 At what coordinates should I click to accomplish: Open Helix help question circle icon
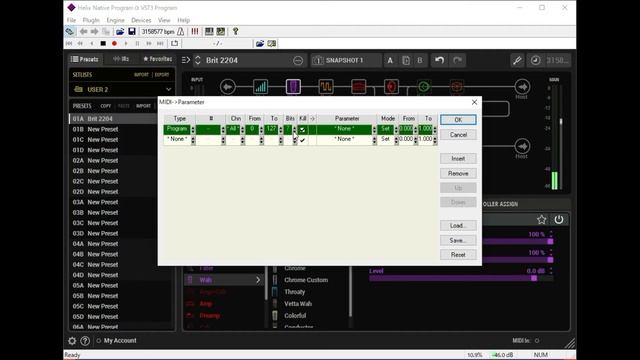pyautogui.click(x=85, y=340)
